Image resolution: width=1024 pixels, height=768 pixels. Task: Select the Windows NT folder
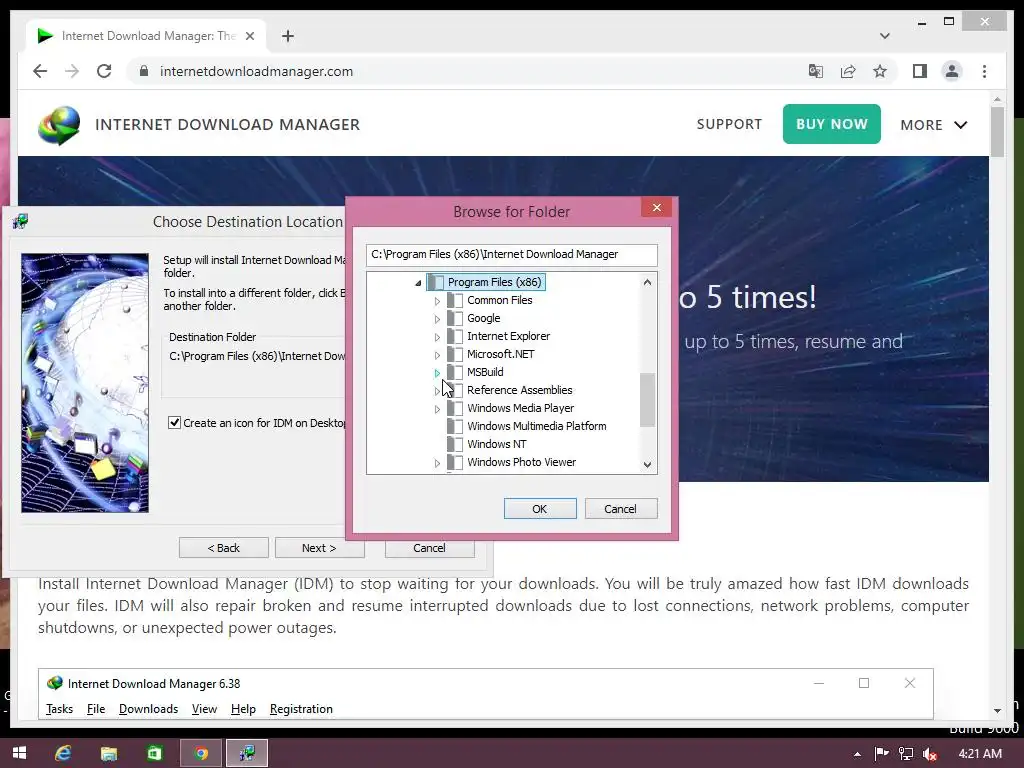(496, 444)
